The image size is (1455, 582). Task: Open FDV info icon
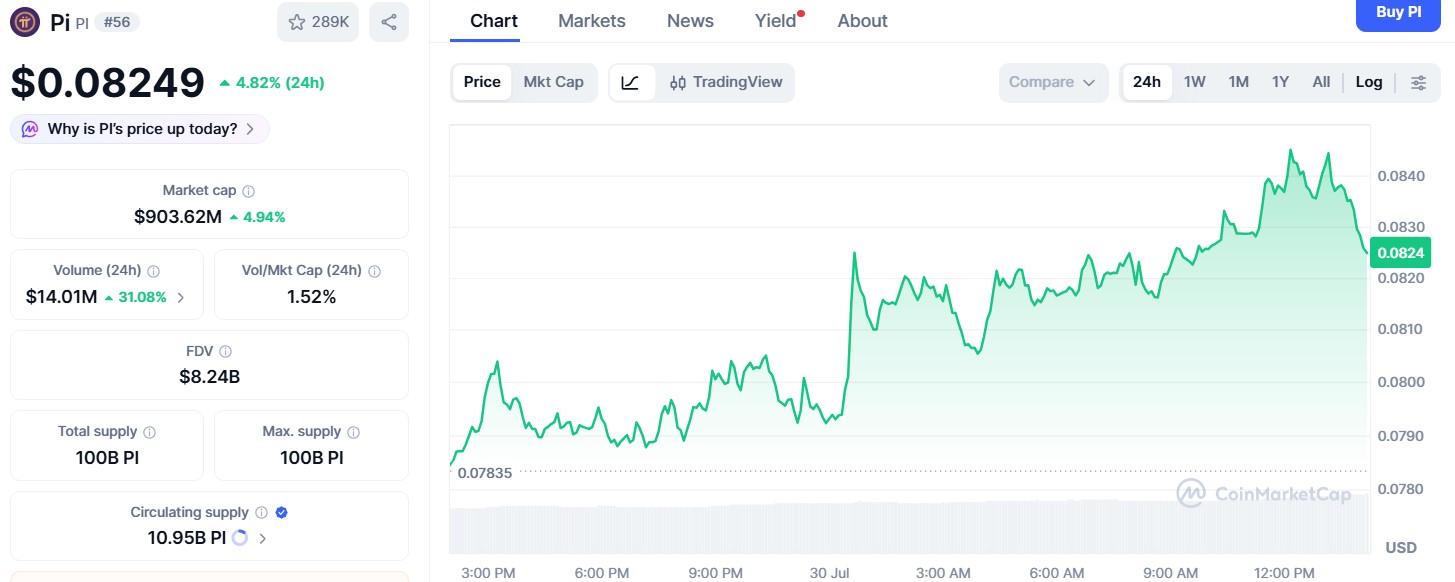coord(225,352)
